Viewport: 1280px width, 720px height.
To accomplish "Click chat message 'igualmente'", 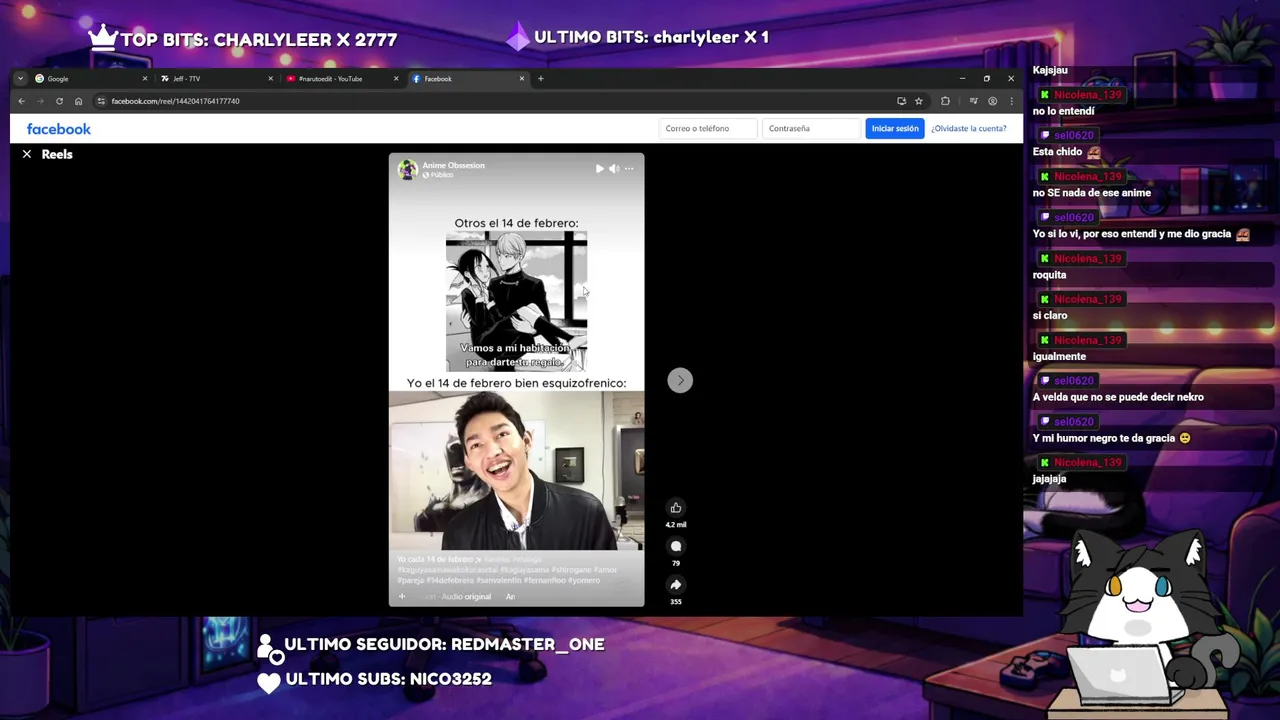I will point(1059,356).
